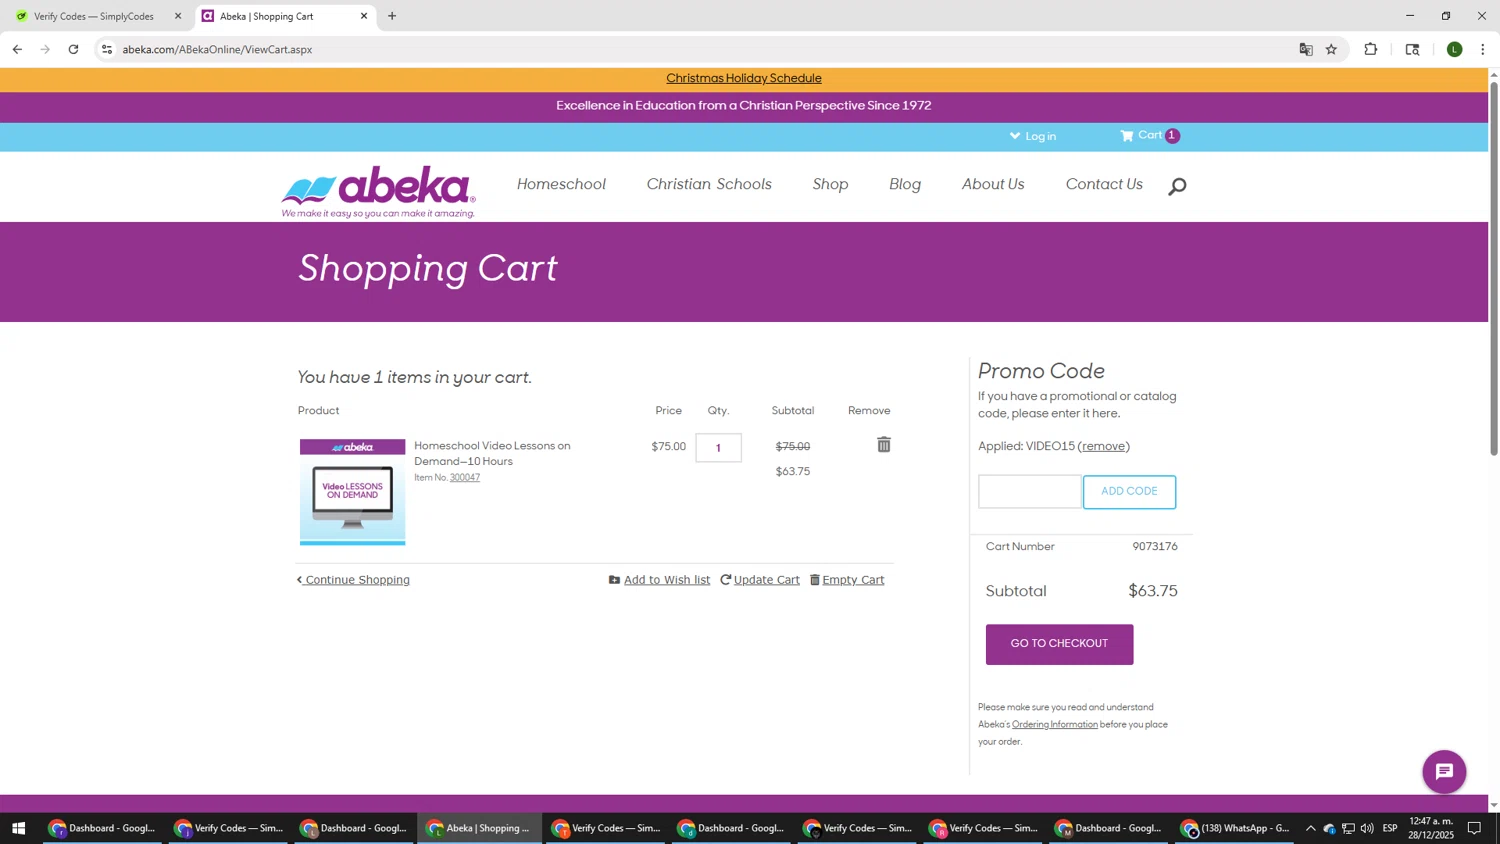The image size is (1500, 844).
Task: Open the Christian Schools menu
Action: (709, 185)
